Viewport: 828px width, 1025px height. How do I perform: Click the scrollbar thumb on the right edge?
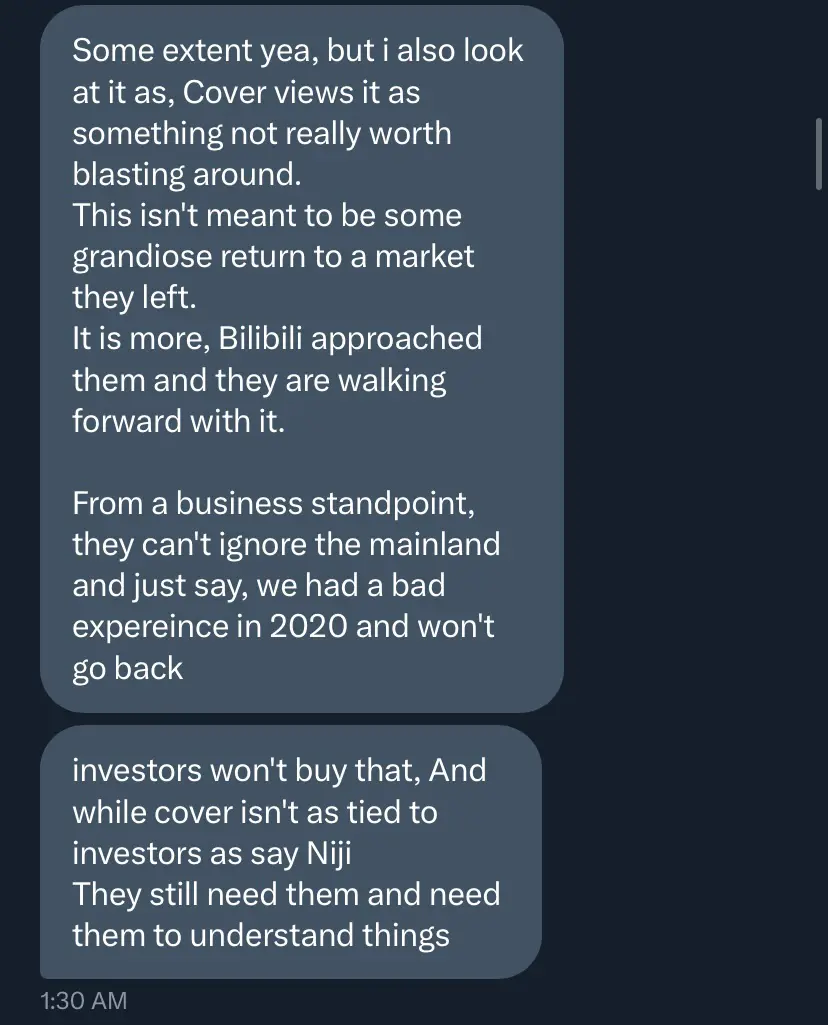pyautogui.click(x=819, y=154)
